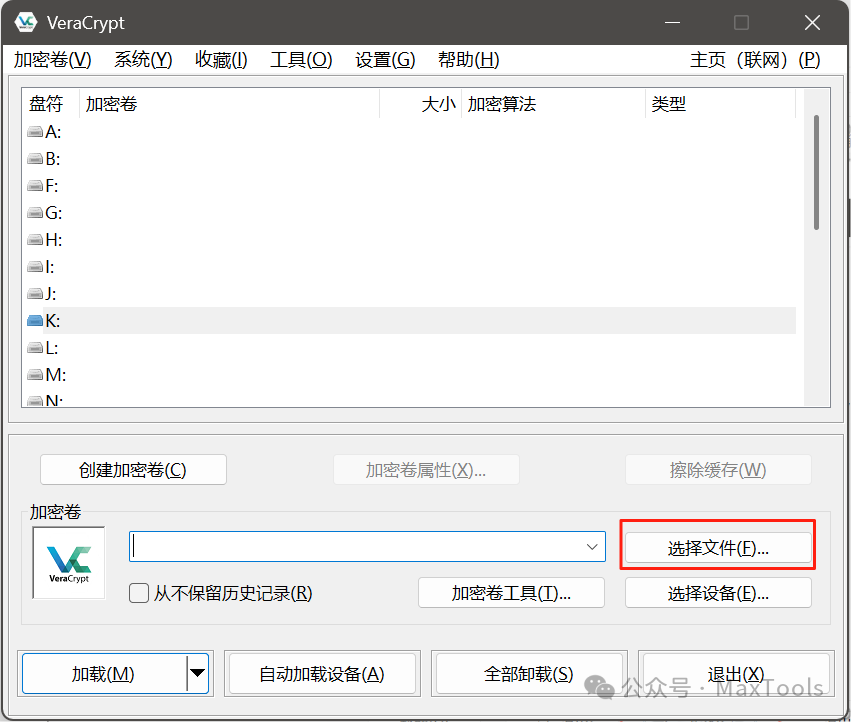The image size is (851, 722).
Task: Open the 设置(G) menu
Action: pyautogui.click(x=385, y=60)
